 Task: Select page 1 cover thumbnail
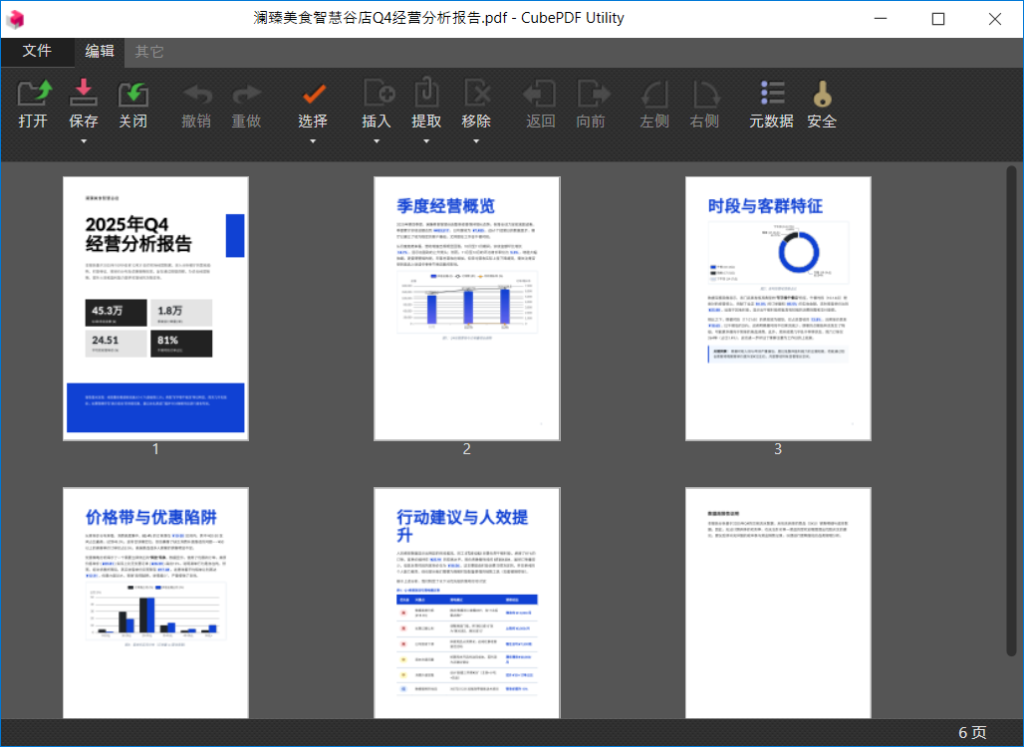tap(155, 308)
